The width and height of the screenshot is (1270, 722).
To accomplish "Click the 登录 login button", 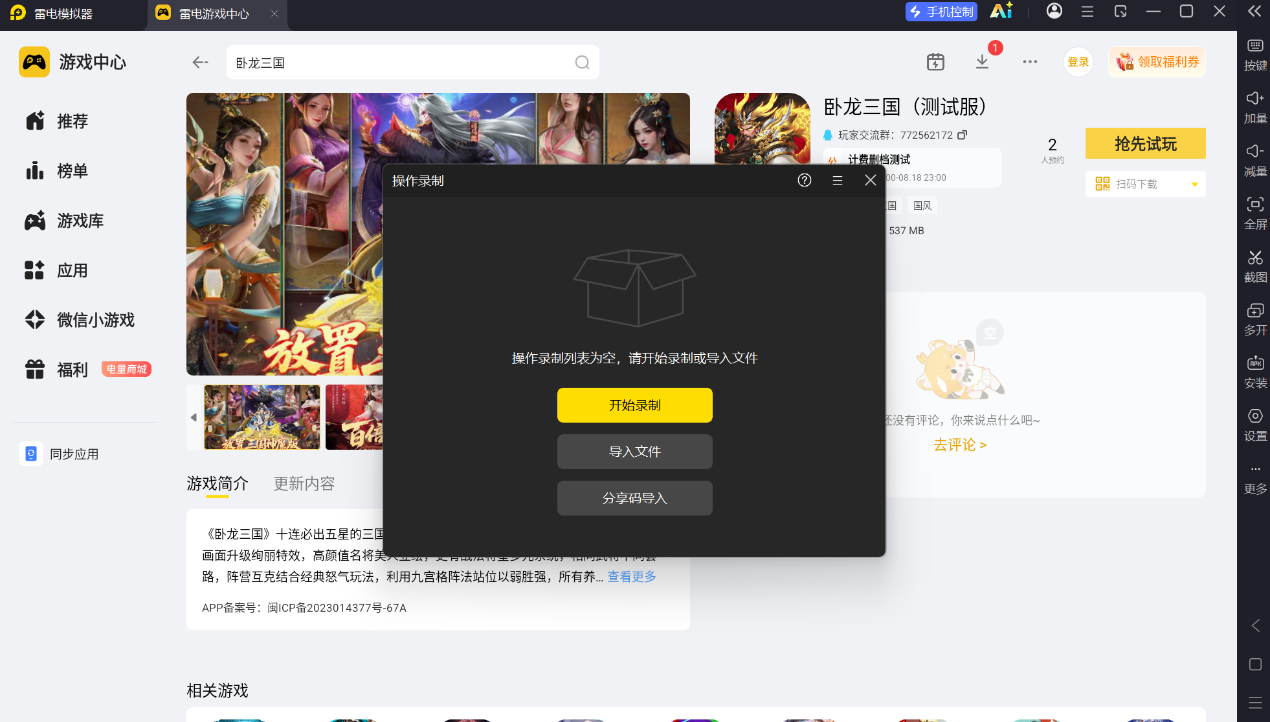I will click(x=1078, y=62).
